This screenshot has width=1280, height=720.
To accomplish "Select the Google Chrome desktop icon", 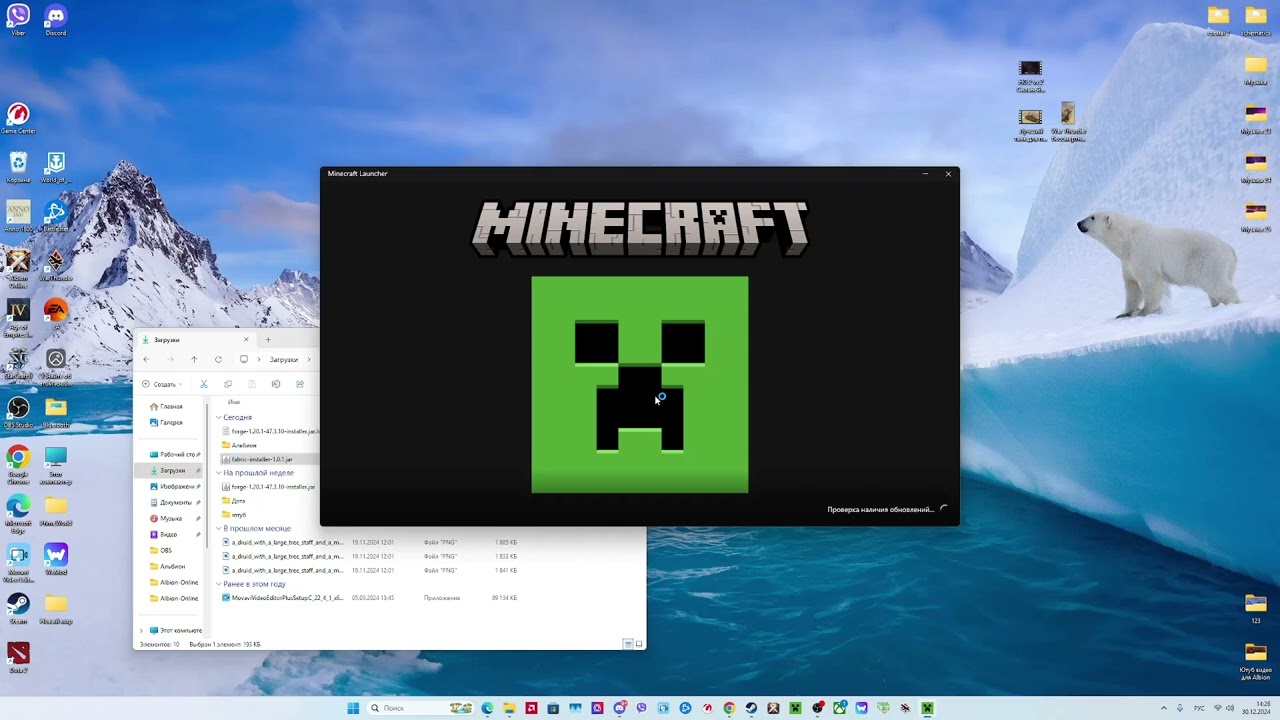I will point(18,463).
